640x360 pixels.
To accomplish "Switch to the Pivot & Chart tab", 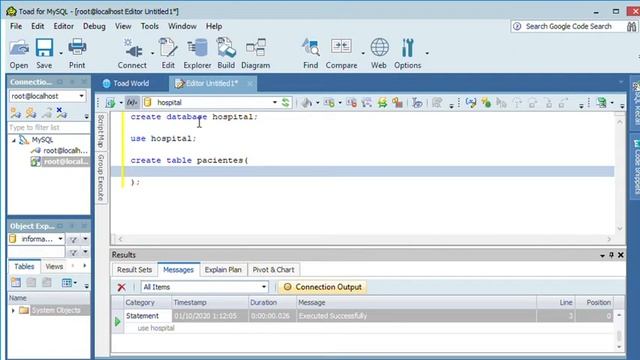I will (x=273, y=270).
